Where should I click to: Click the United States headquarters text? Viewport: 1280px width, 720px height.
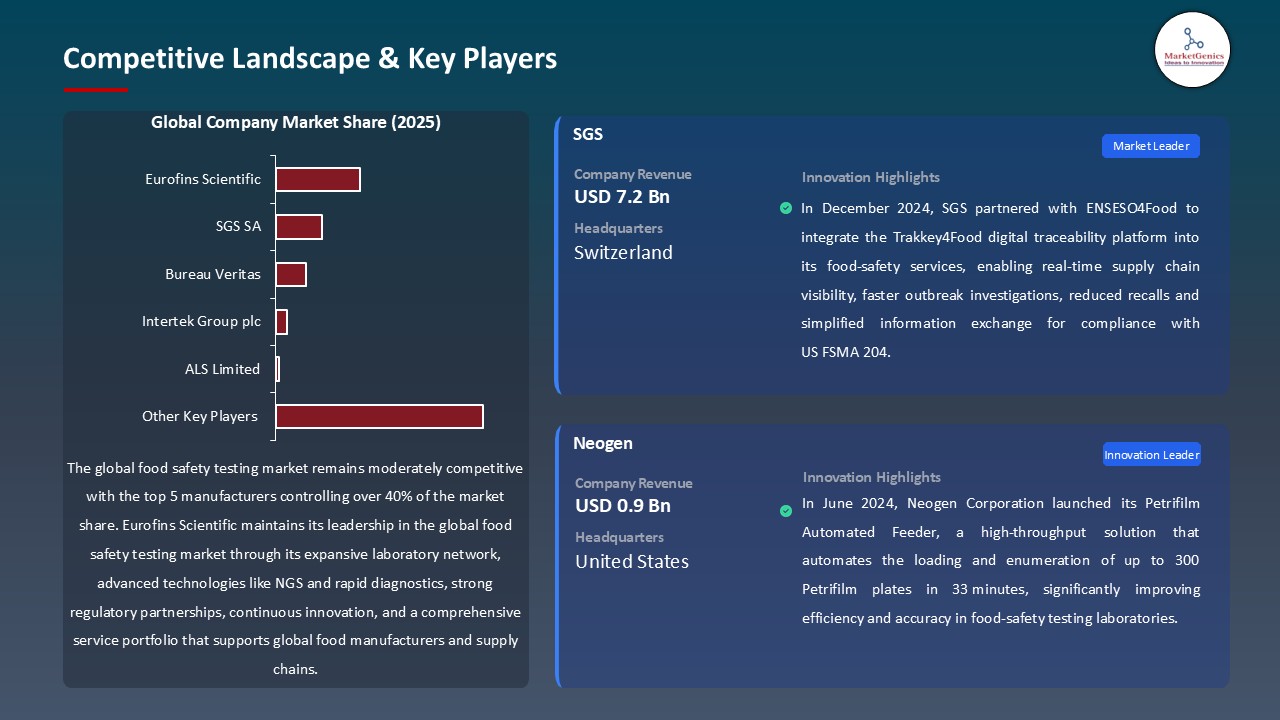(632, 562)
